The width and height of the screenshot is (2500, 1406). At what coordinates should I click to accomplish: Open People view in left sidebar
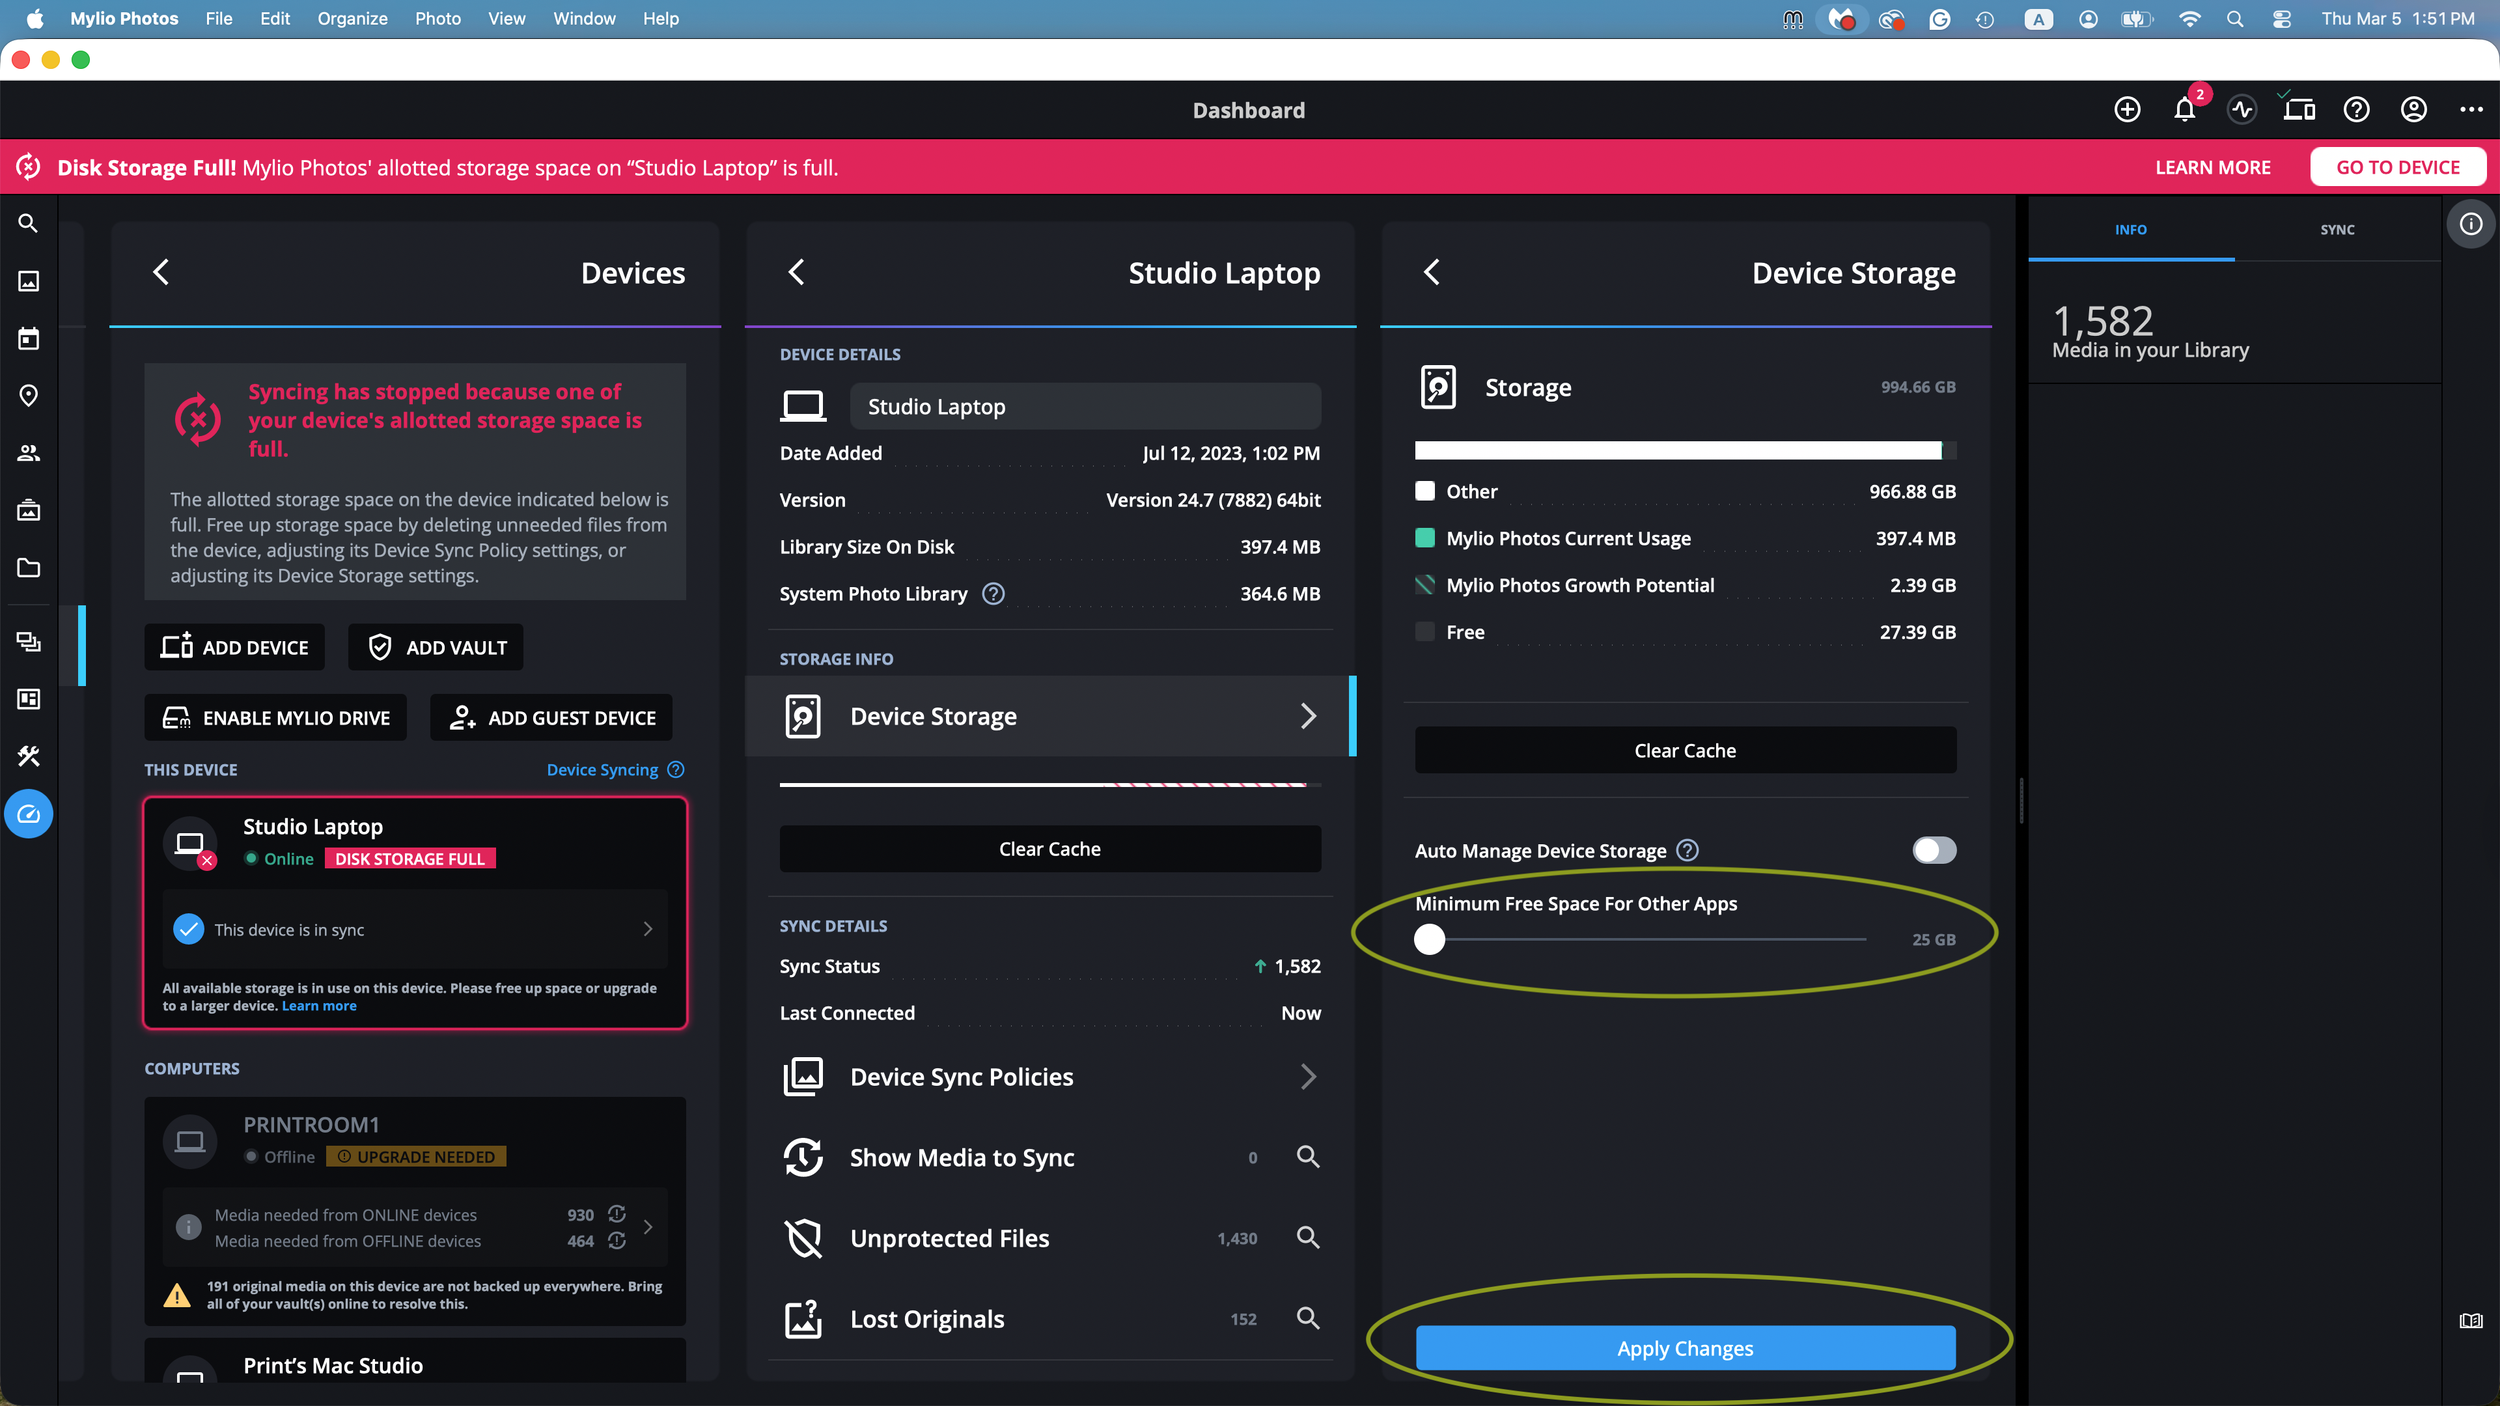(29, 453)
